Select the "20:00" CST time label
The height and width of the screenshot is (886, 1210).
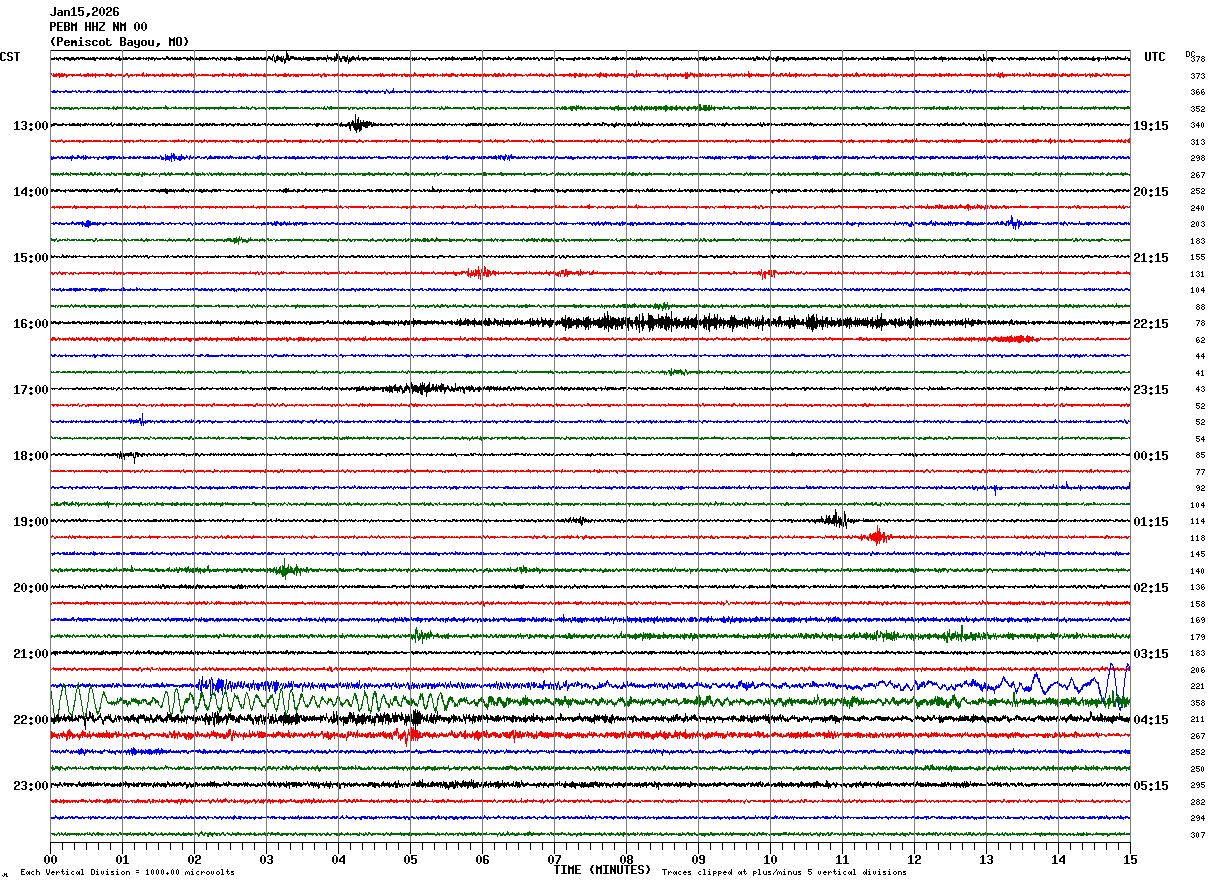coord(30,588)
